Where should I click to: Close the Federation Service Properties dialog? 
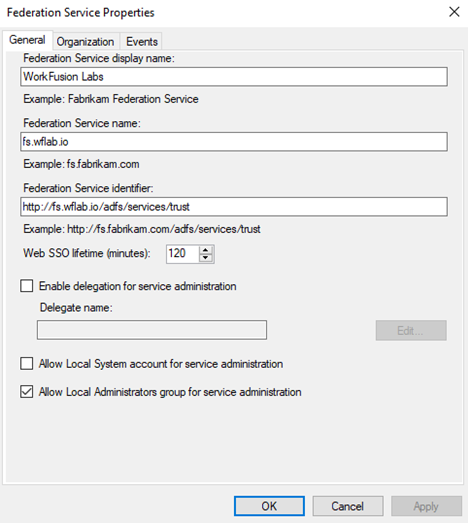pos(454,12)
